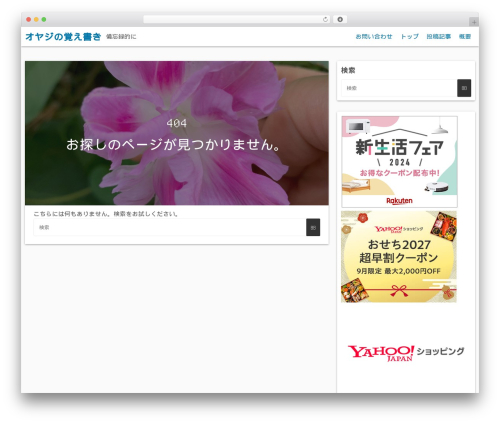
Task: Click the 検索 sidebar widget heading
Action: point(348,70)
